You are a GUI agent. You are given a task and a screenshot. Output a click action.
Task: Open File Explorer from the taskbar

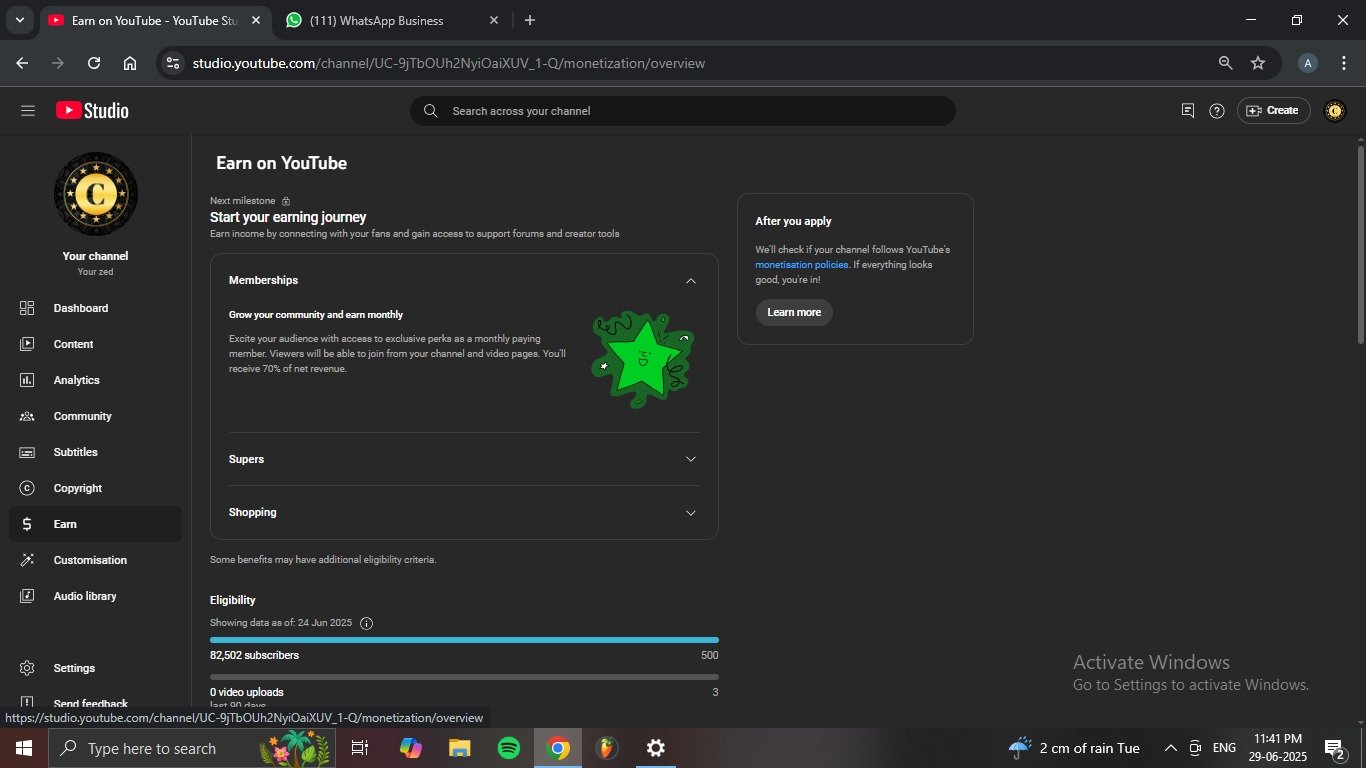(x=460, y=748)
